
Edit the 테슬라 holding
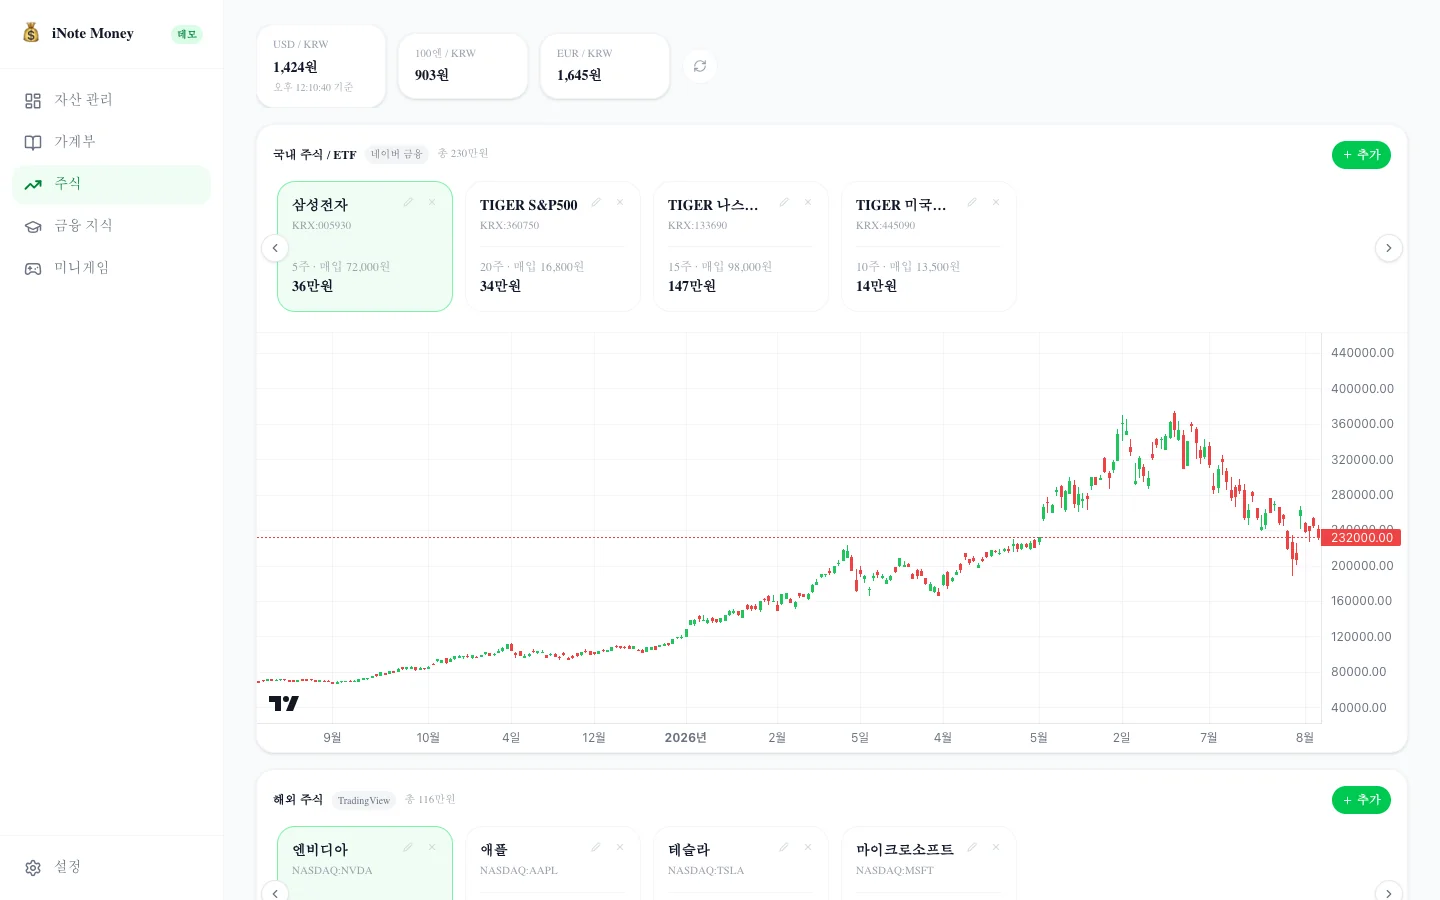click(x=784, y=847)
